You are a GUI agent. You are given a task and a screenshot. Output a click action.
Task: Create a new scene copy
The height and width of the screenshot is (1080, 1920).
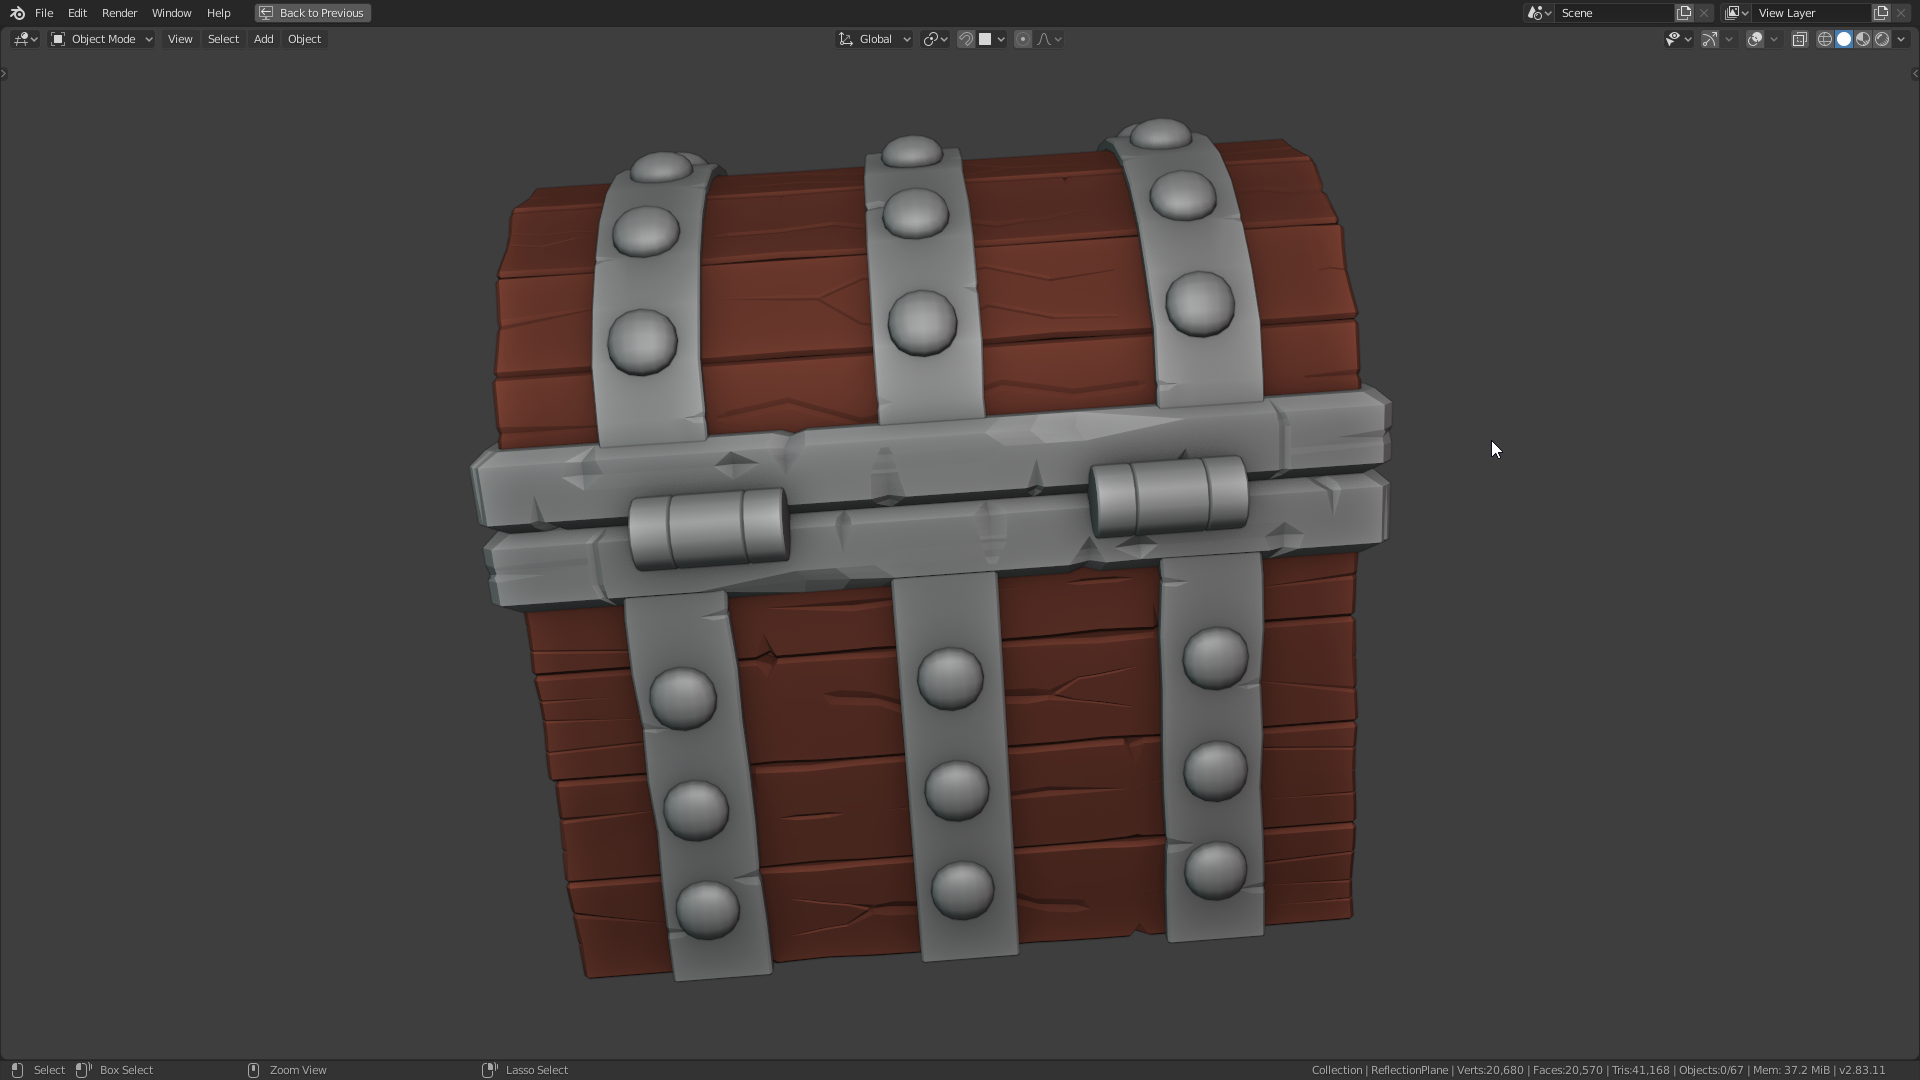click(1684, 13)
